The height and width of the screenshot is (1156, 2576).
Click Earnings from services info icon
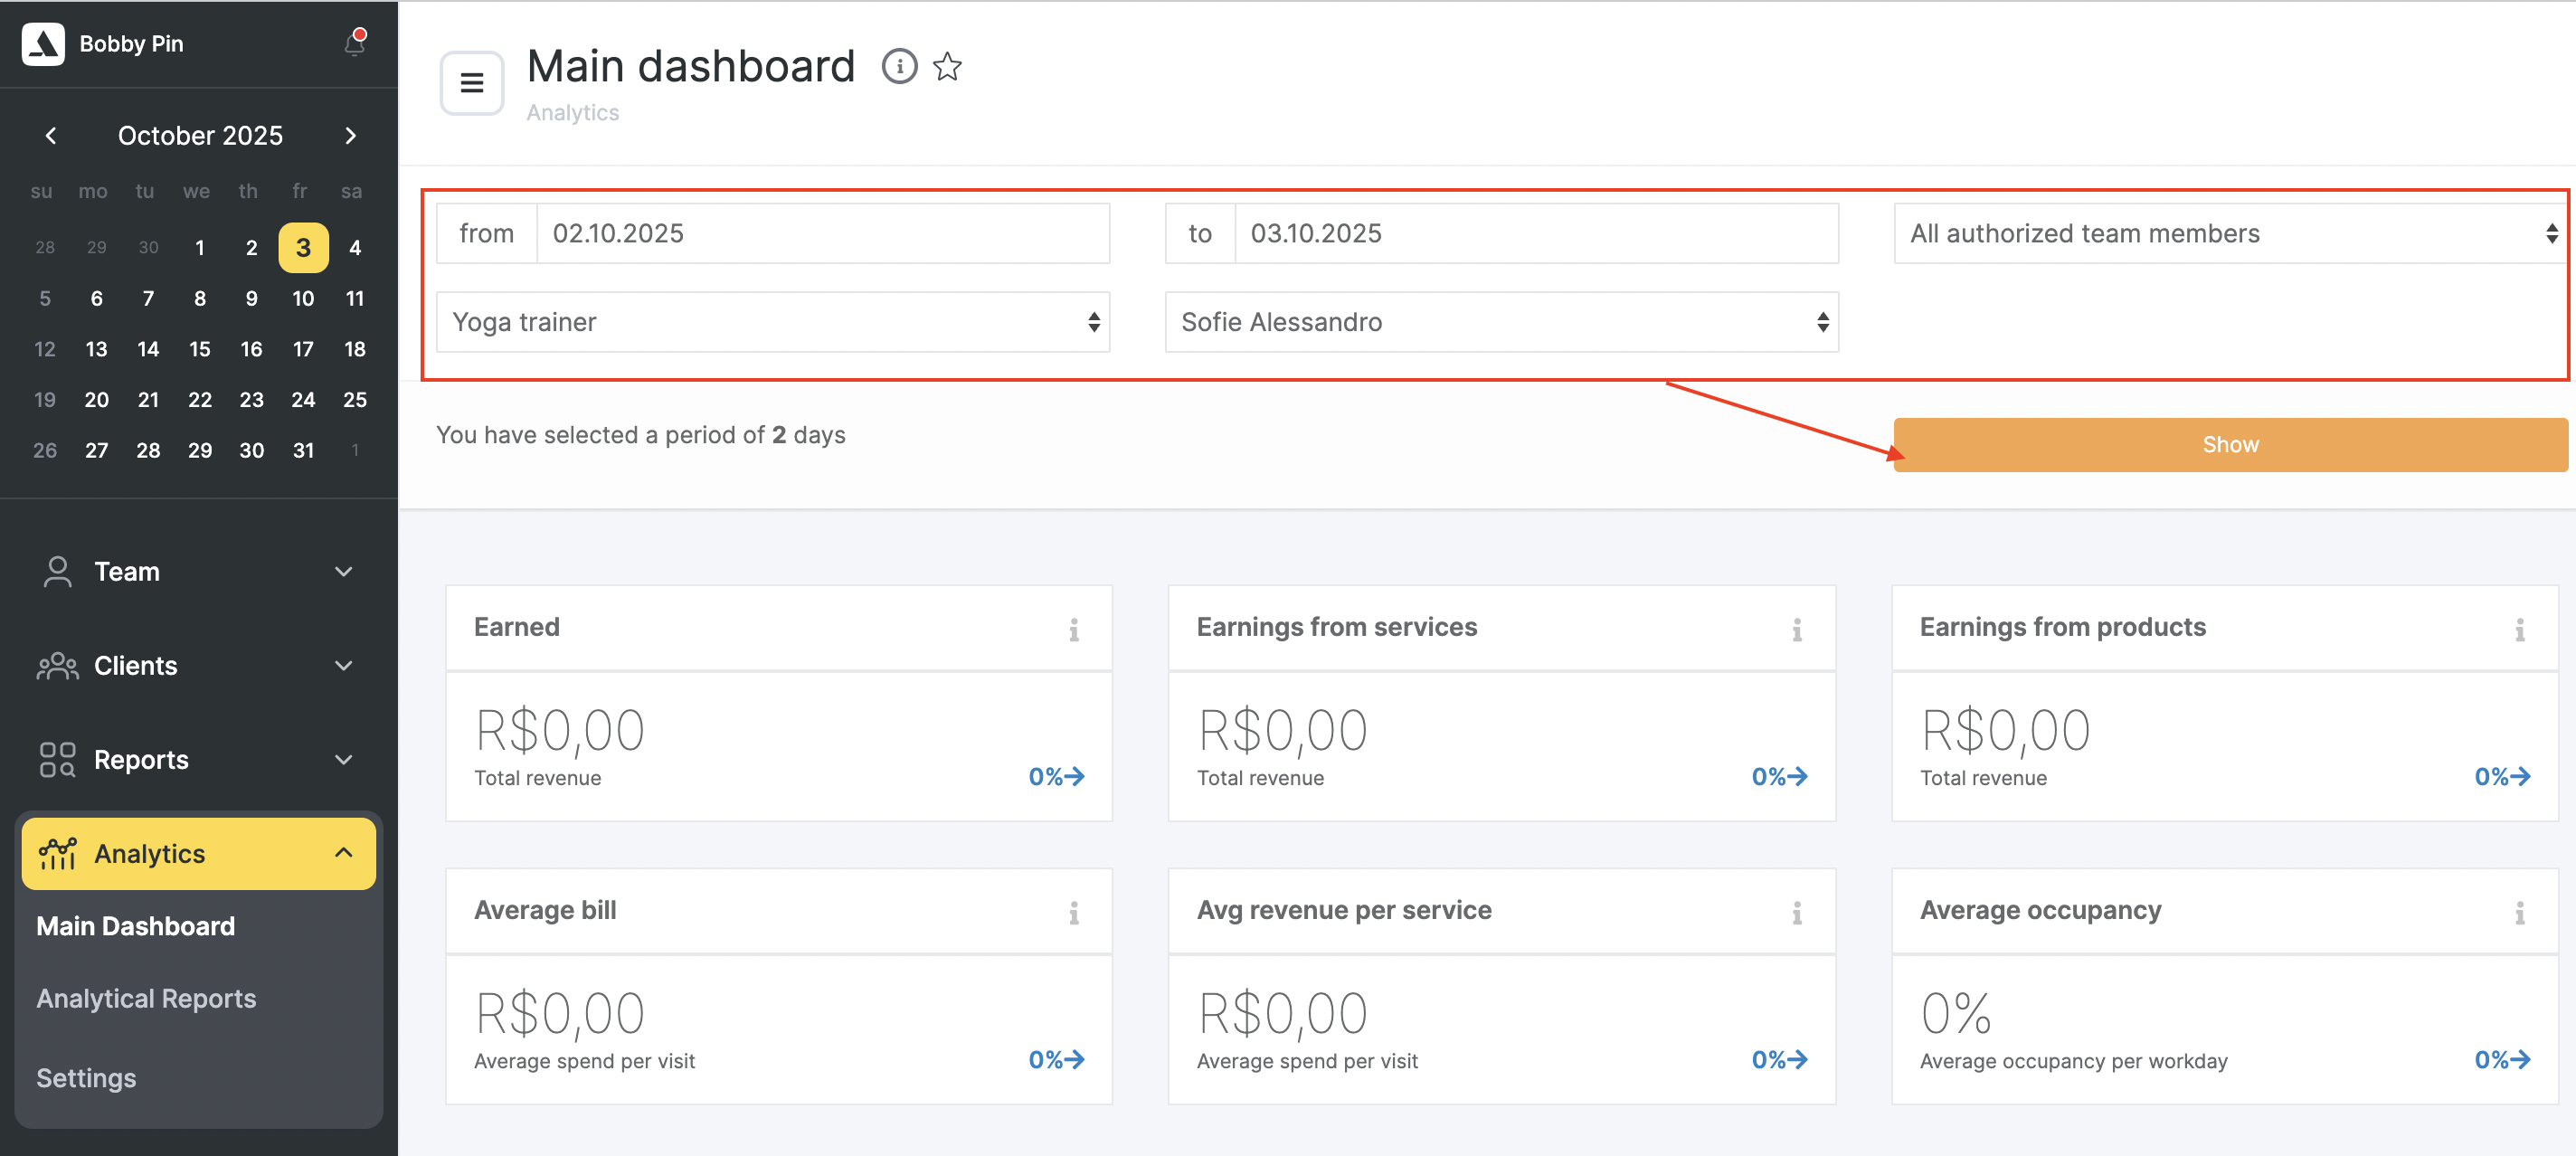tap(1796, 629)
